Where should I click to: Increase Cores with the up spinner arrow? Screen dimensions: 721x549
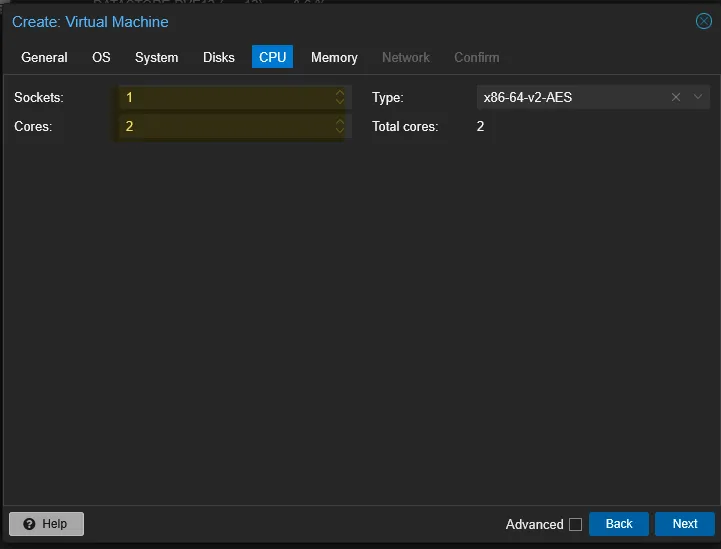tap(340, 122)
